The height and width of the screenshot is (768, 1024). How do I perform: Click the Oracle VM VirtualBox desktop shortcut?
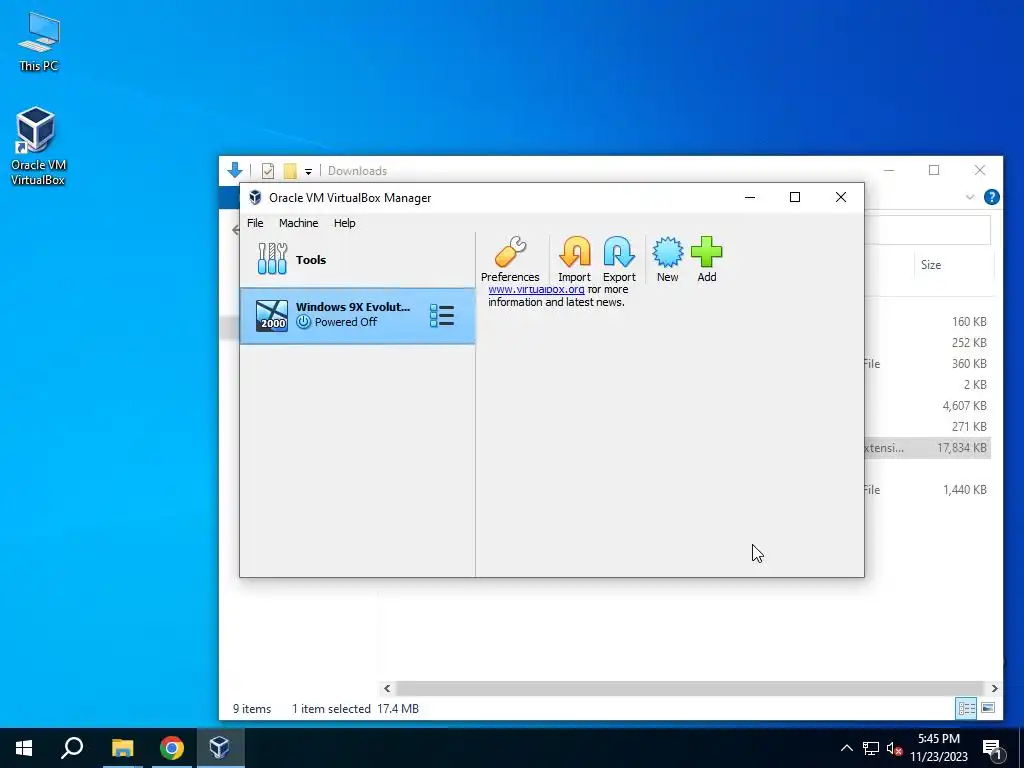(37, 146)
